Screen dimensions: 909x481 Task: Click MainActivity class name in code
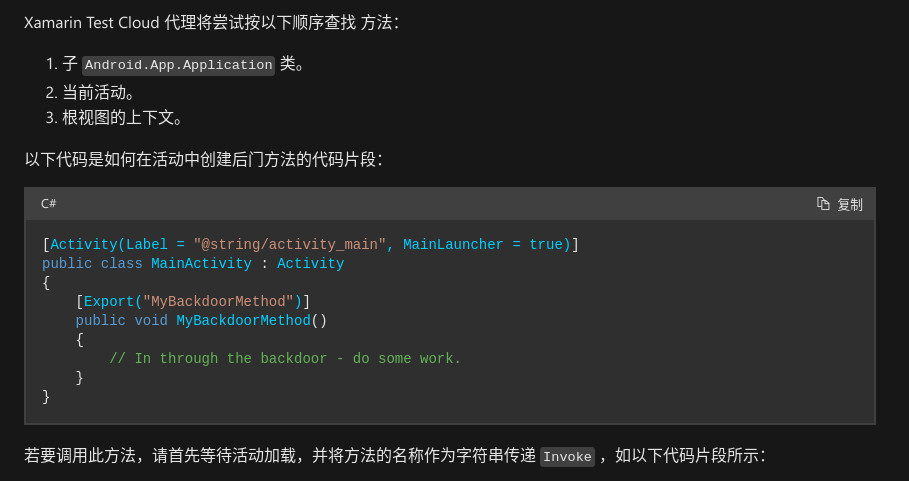click(201, 264)
